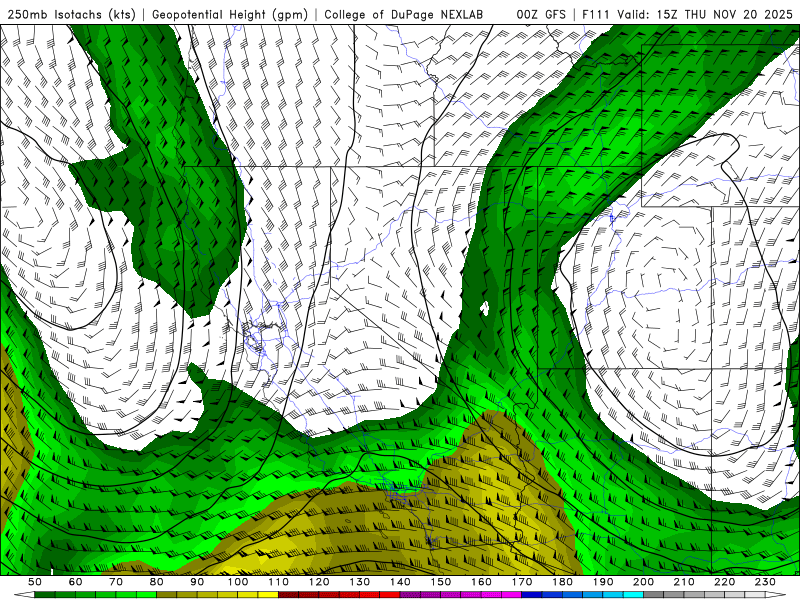This screenshot has height=600, width=800.
Task: Click 'College of DuPage NEXLAB' header text
Action: 404,14
